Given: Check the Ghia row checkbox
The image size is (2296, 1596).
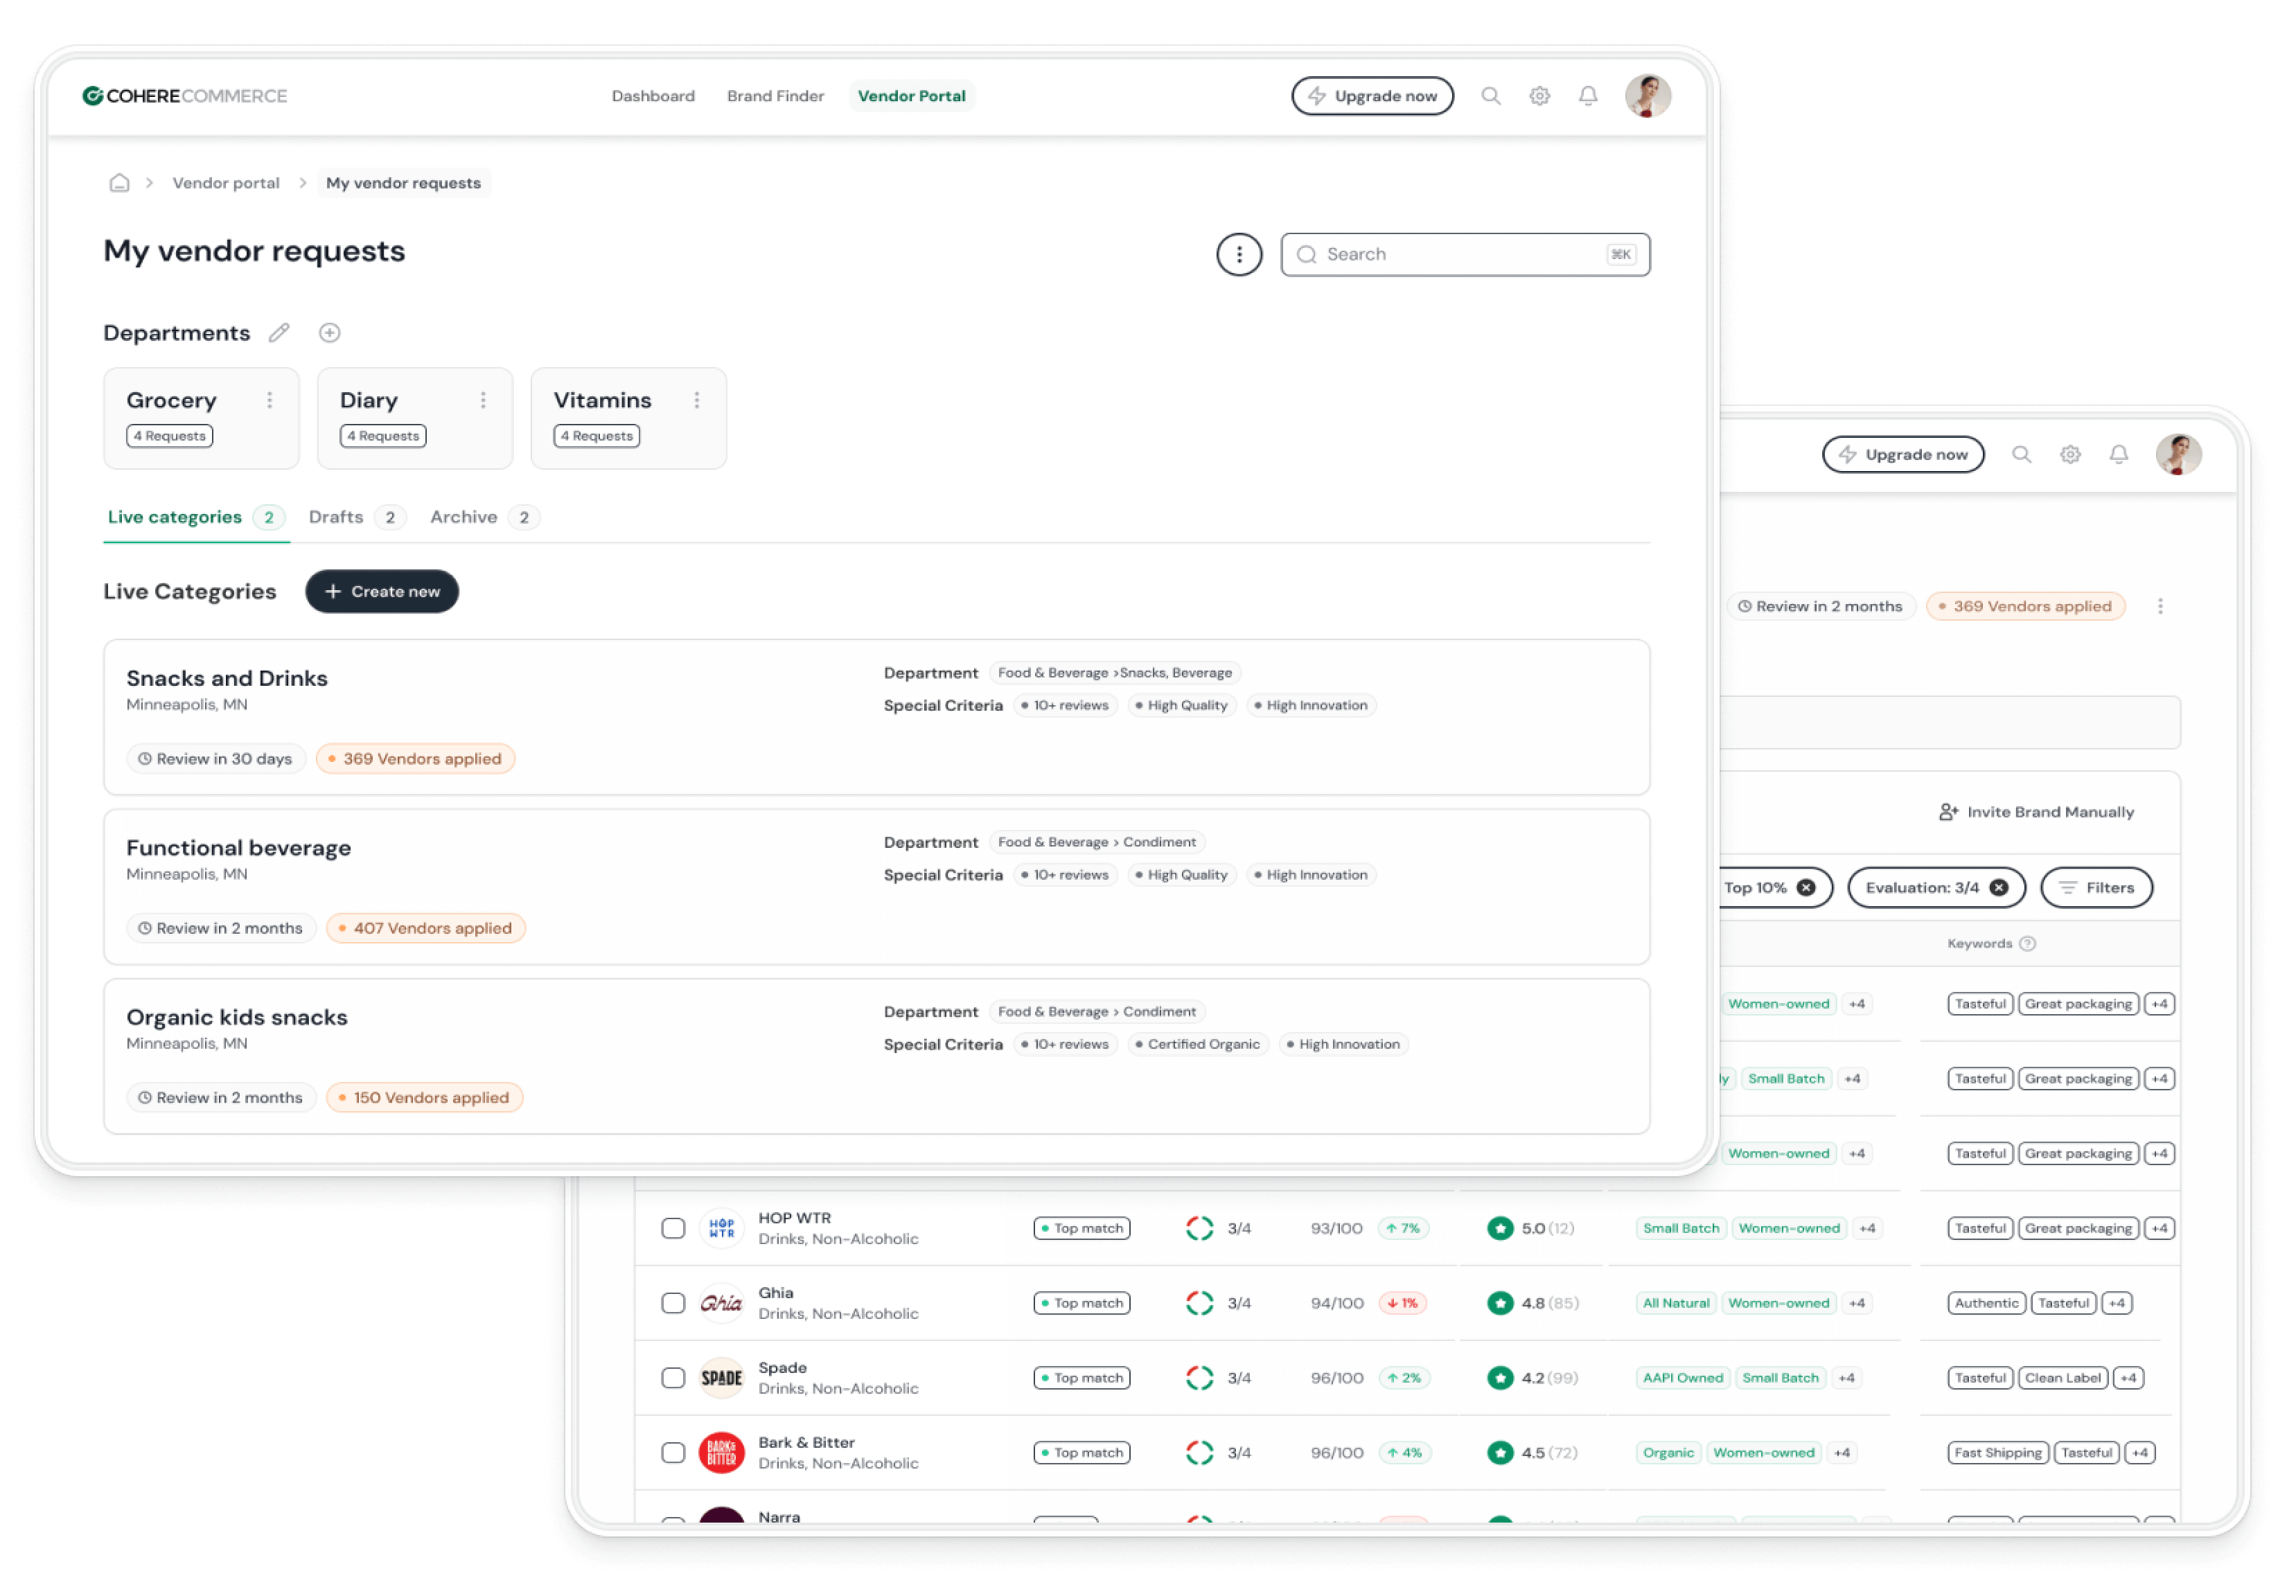Looking at the screenshot, I should (x=673, y=1304).
